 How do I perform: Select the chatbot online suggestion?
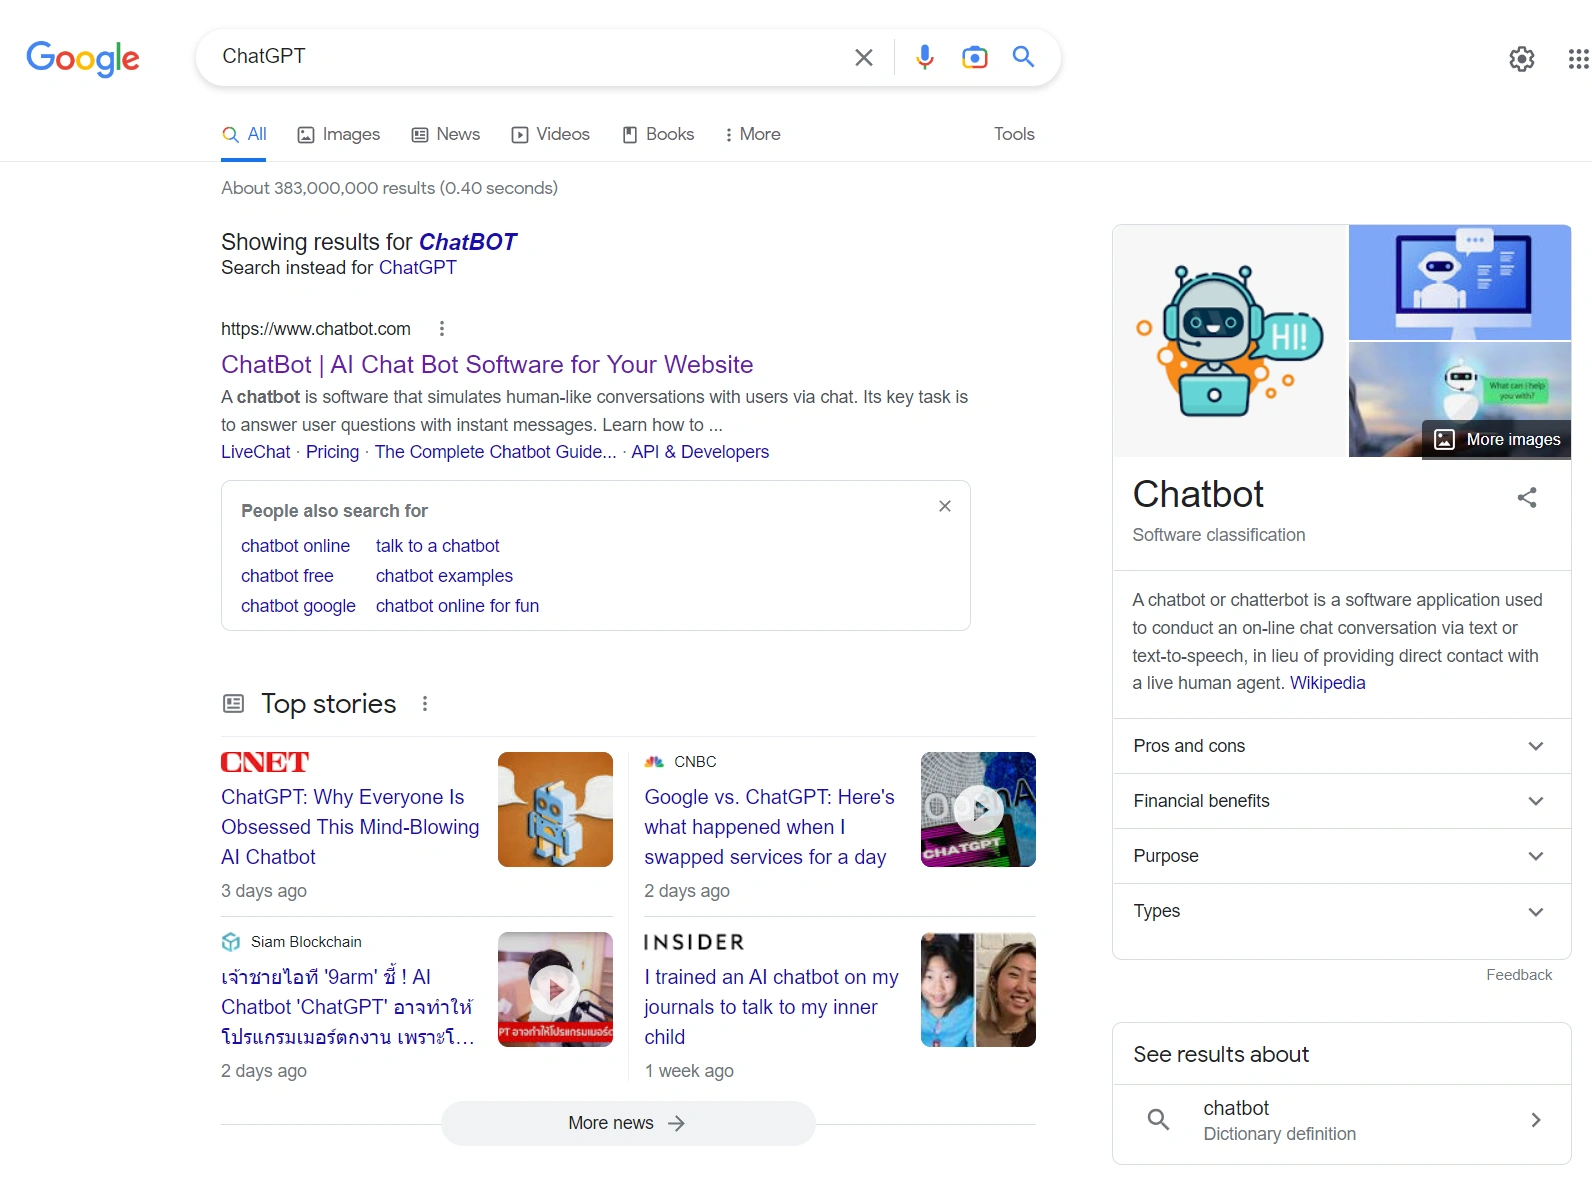[x=295, y=546]
